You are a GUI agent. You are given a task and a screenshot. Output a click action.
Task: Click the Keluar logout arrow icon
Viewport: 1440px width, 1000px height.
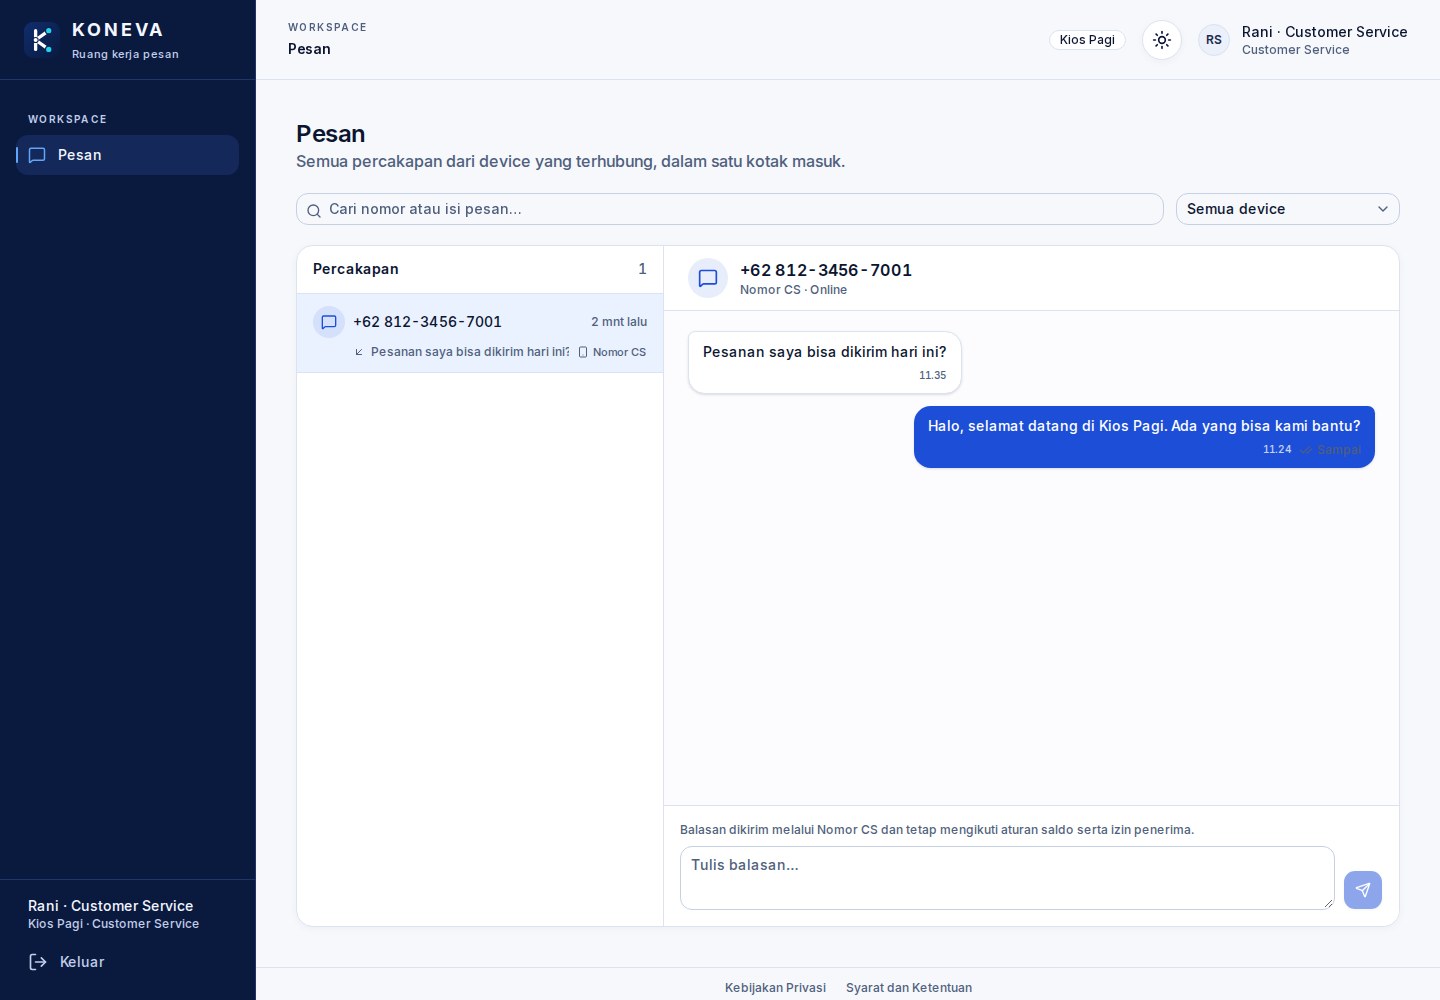tap(38, 962)
